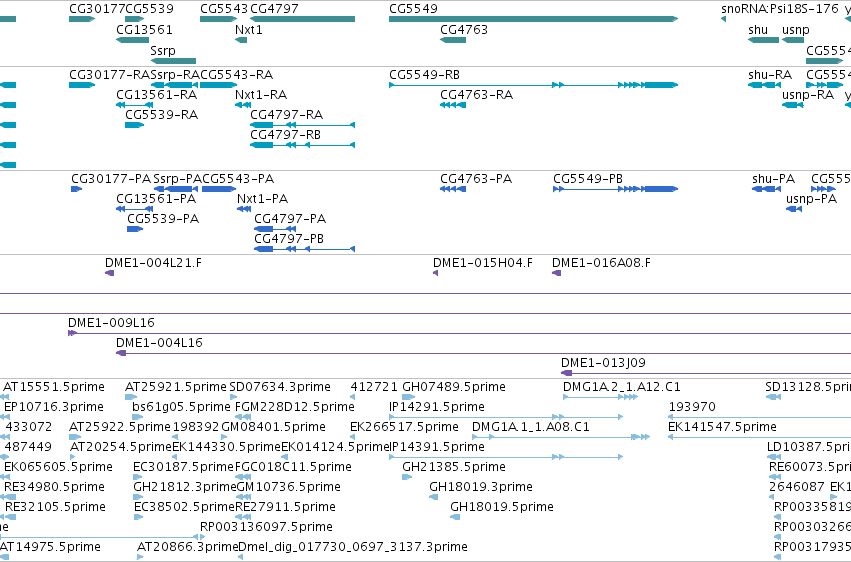The image size is (851, 562).
Task: Open the bs61g05.5prime label
Action: pos(181,407)
